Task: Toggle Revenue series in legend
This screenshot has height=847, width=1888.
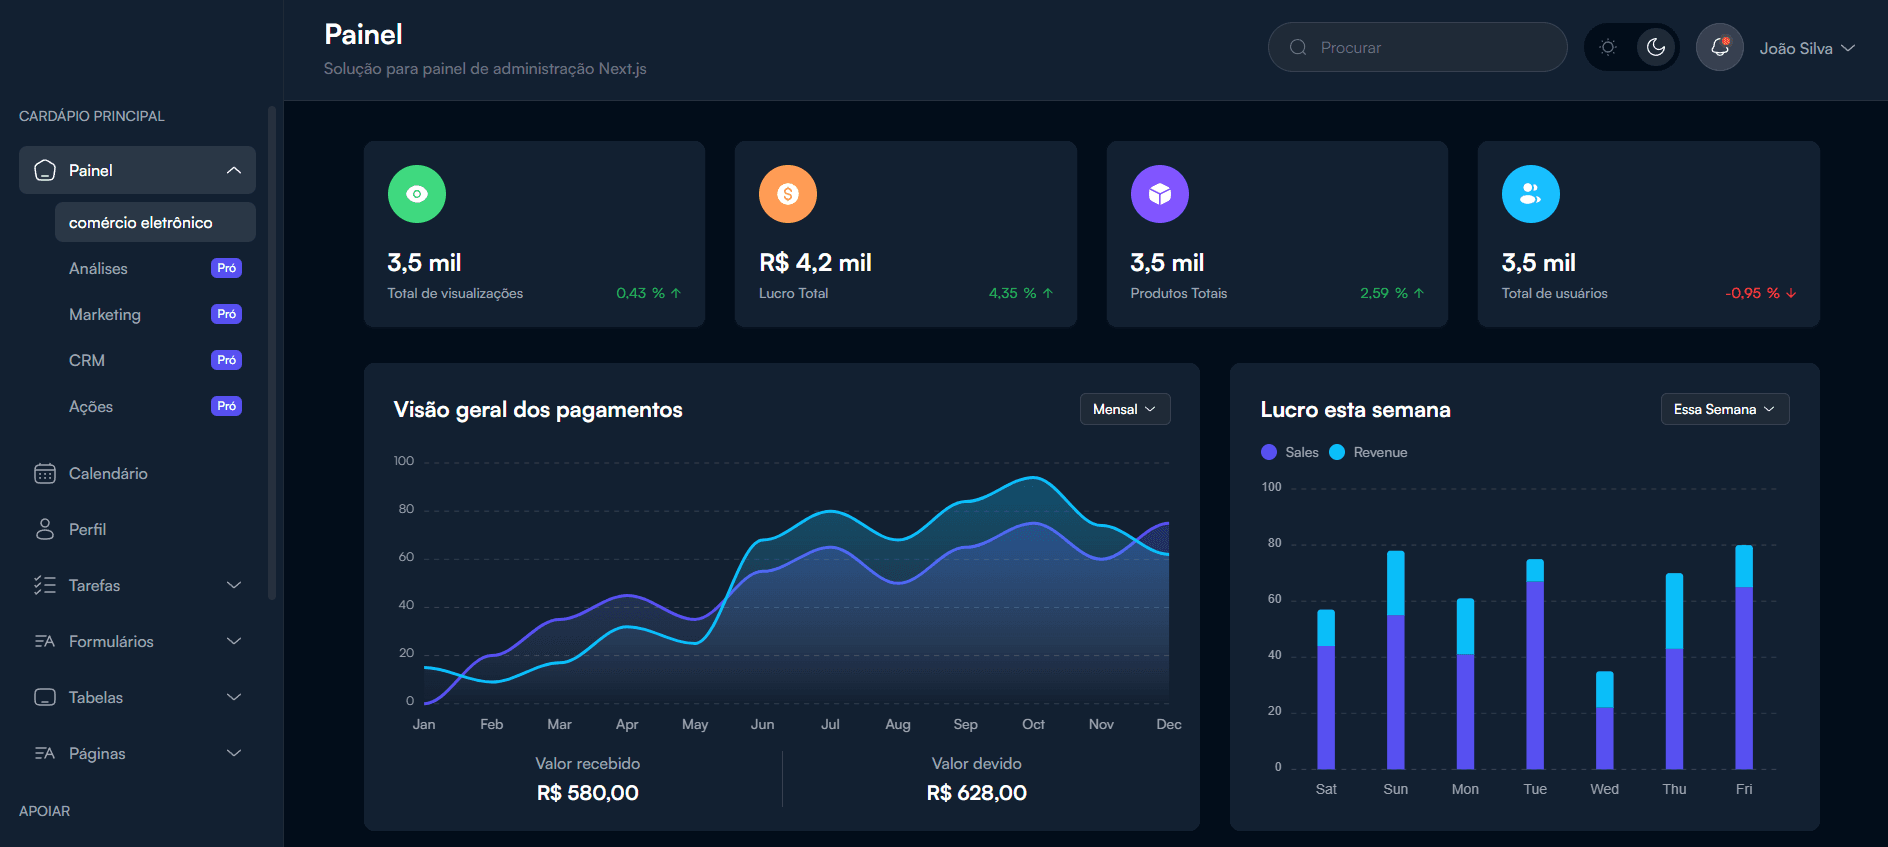Action: point(1368,452)
